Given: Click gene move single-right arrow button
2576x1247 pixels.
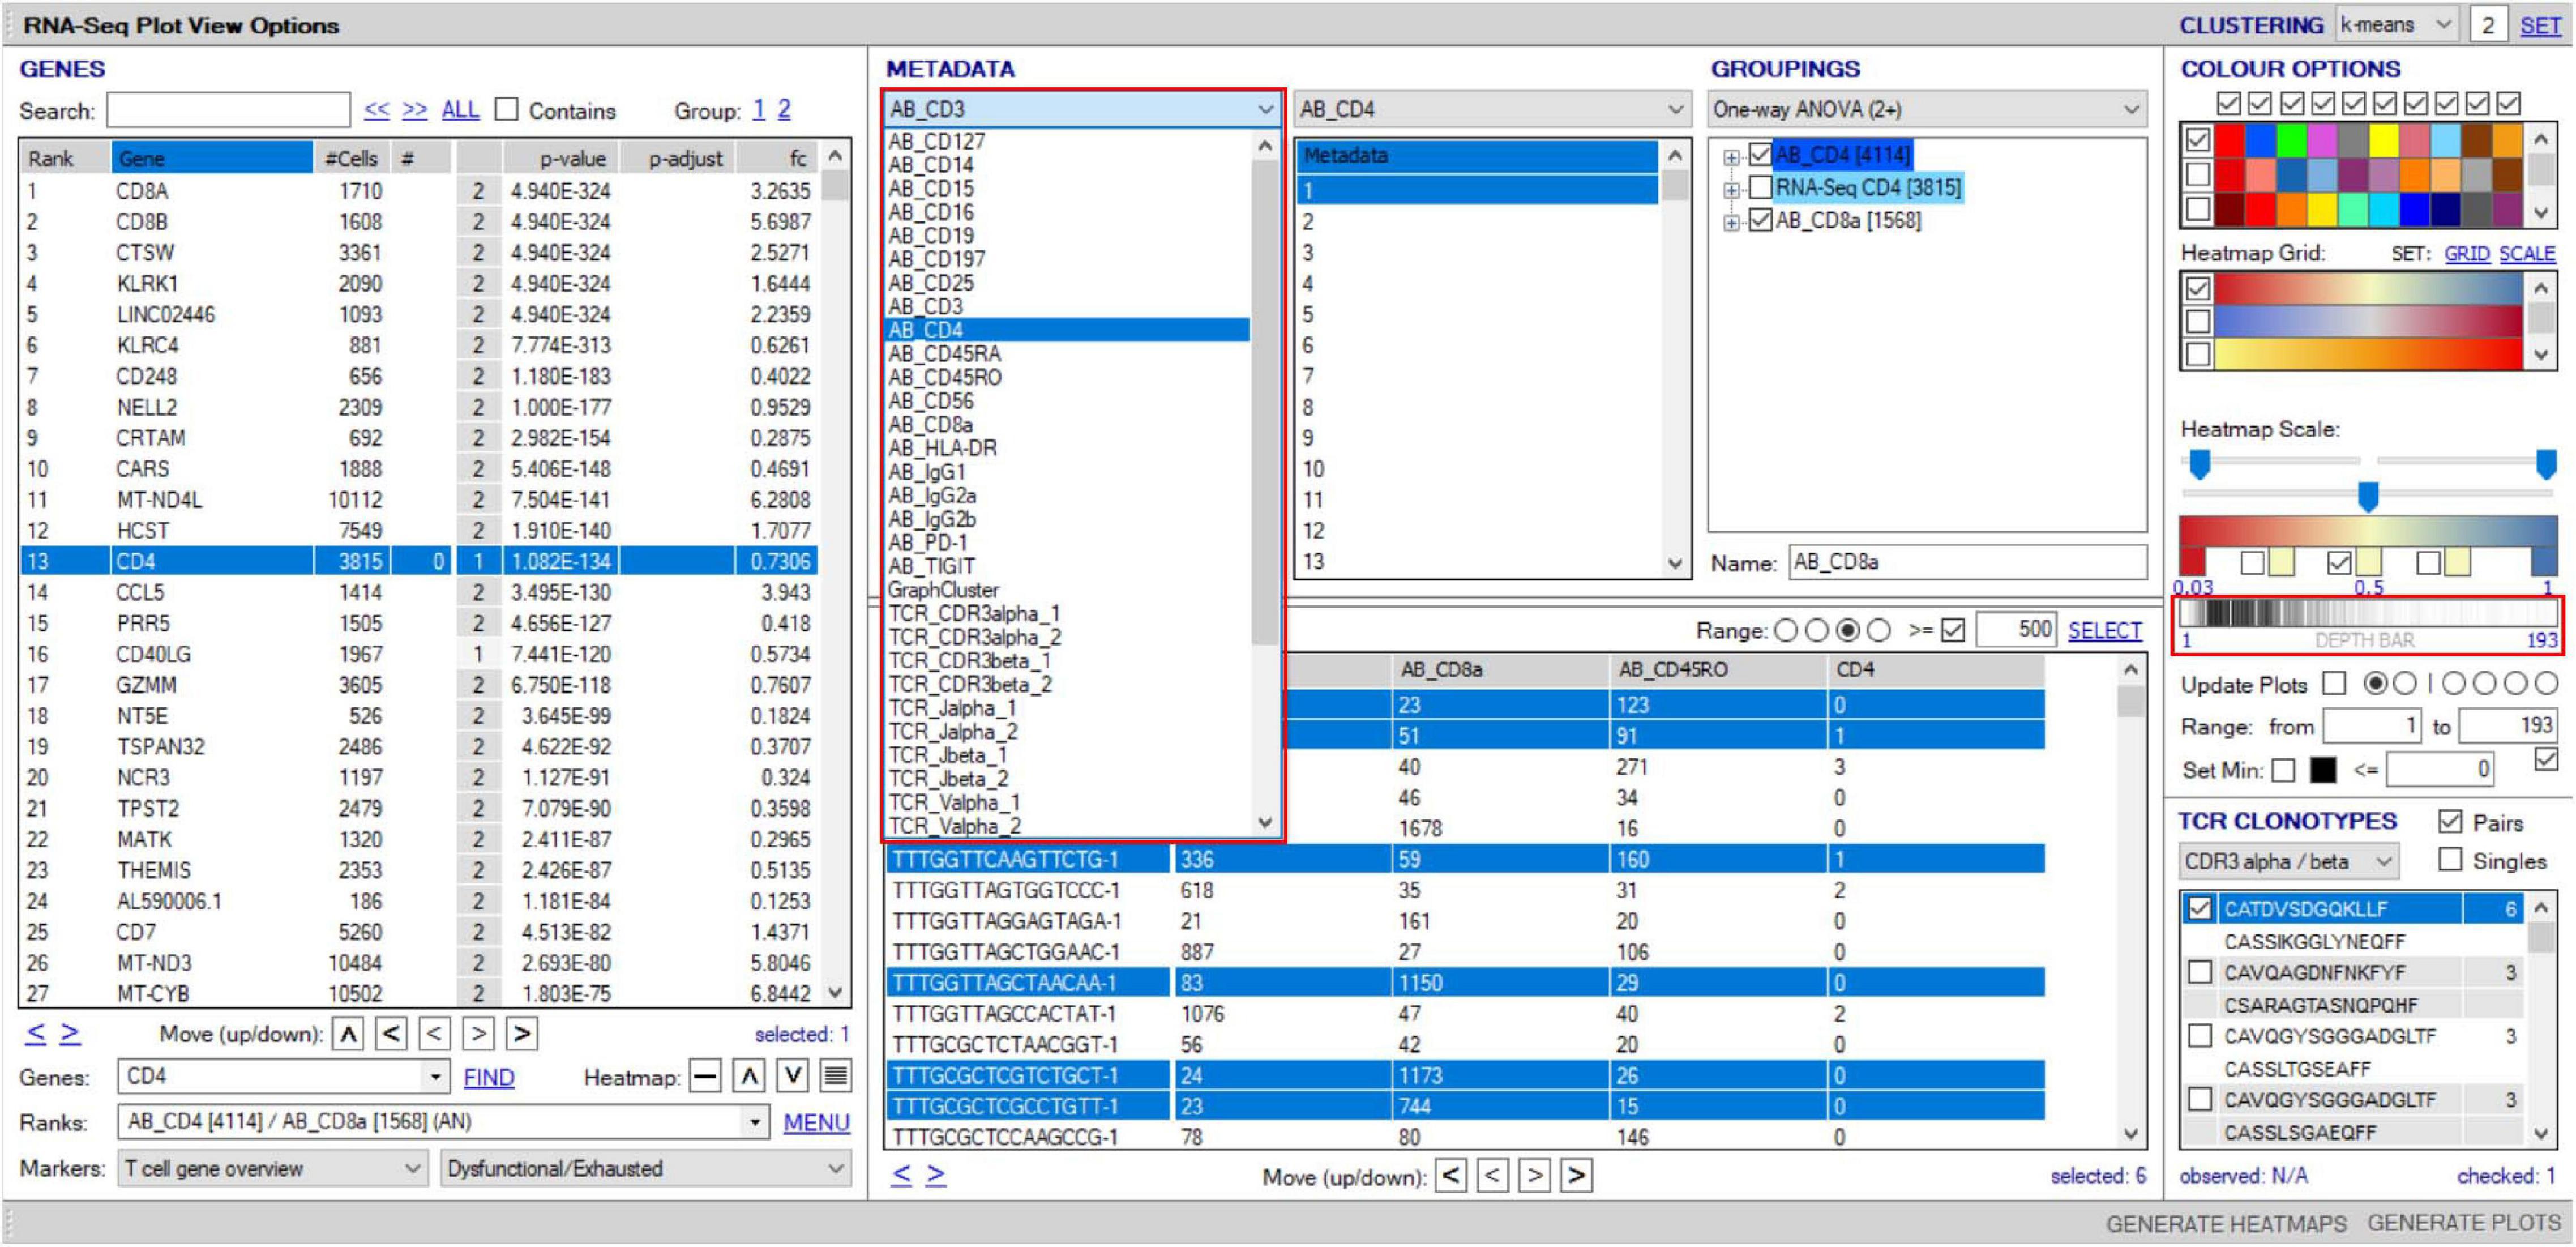Looking at the screenshot, I should [x=478, y=1033].
